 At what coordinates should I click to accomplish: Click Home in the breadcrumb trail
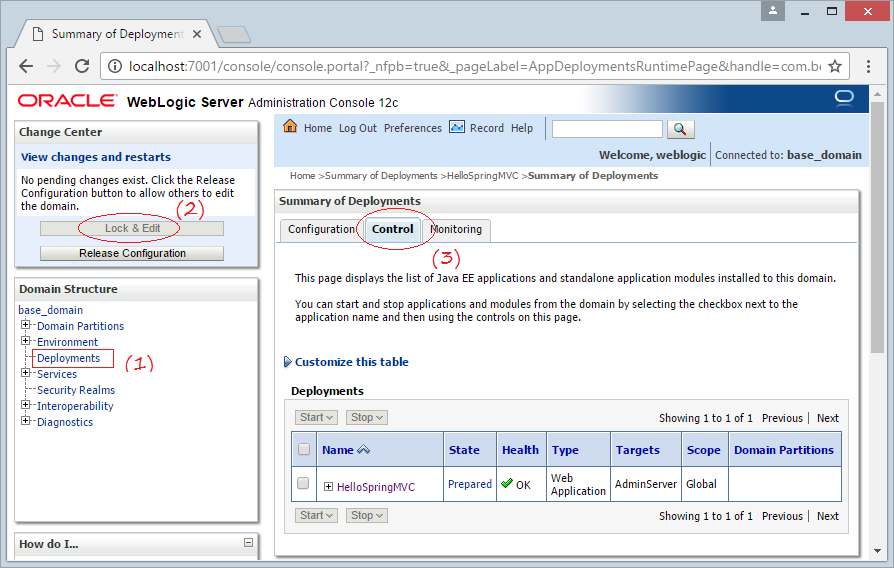pyautogui.click(x=302, y=176)
